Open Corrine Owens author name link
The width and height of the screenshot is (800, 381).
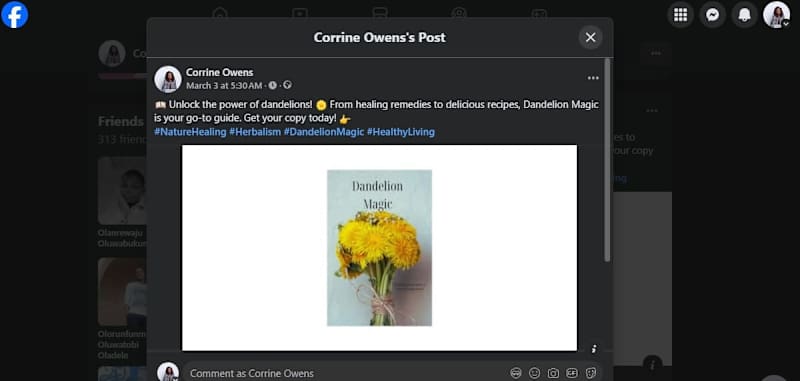click(x=219, y=72)
